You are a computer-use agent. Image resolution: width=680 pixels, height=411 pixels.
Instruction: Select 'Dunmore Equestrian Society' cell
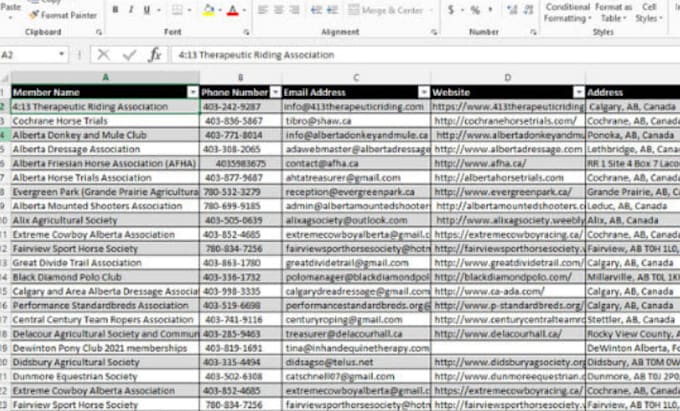105,376
